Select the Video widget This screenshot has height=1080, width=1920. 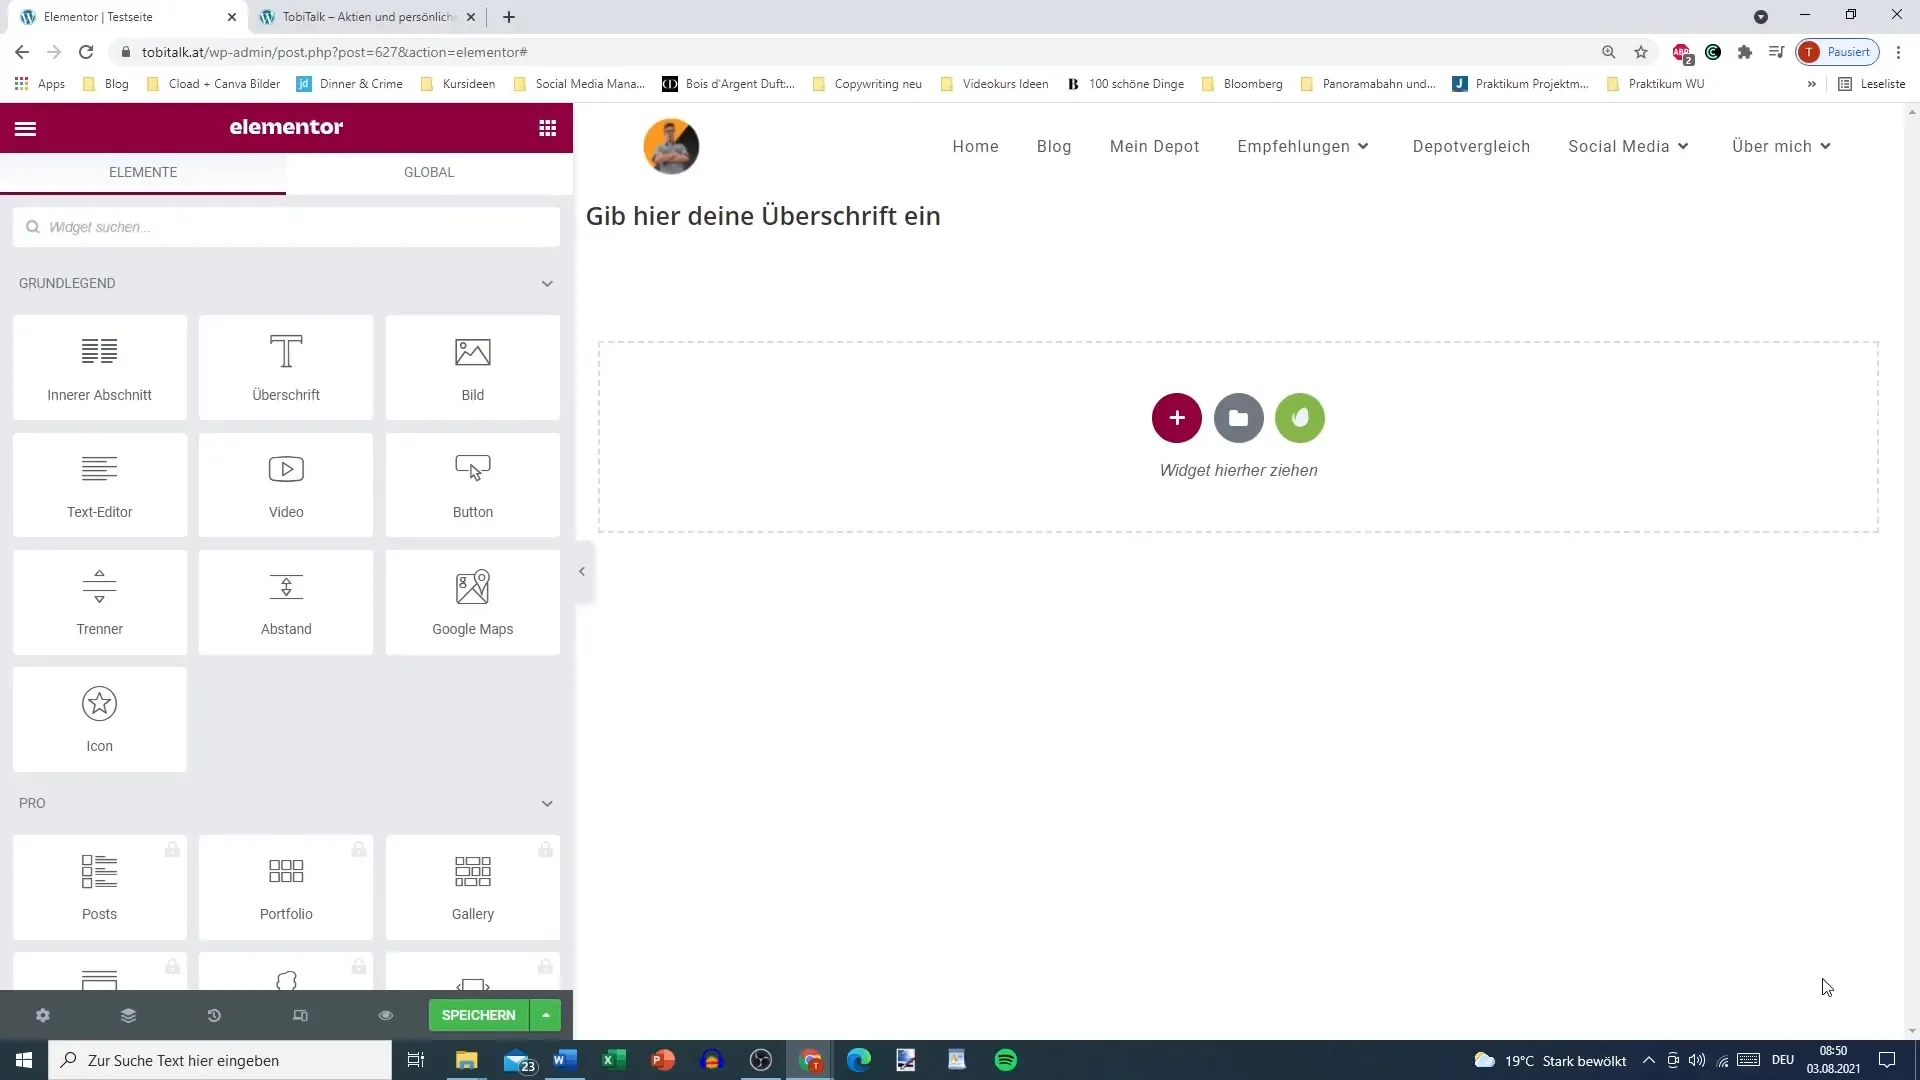tap(286, 485)
